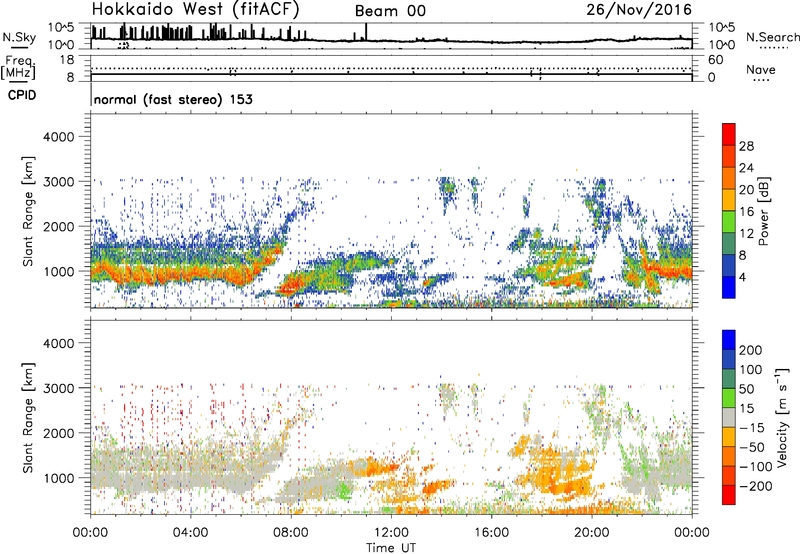Viewport: 800px width, 554px height.
Task: Click the 'Nave' legend label
Action: [x=761, y=70]
